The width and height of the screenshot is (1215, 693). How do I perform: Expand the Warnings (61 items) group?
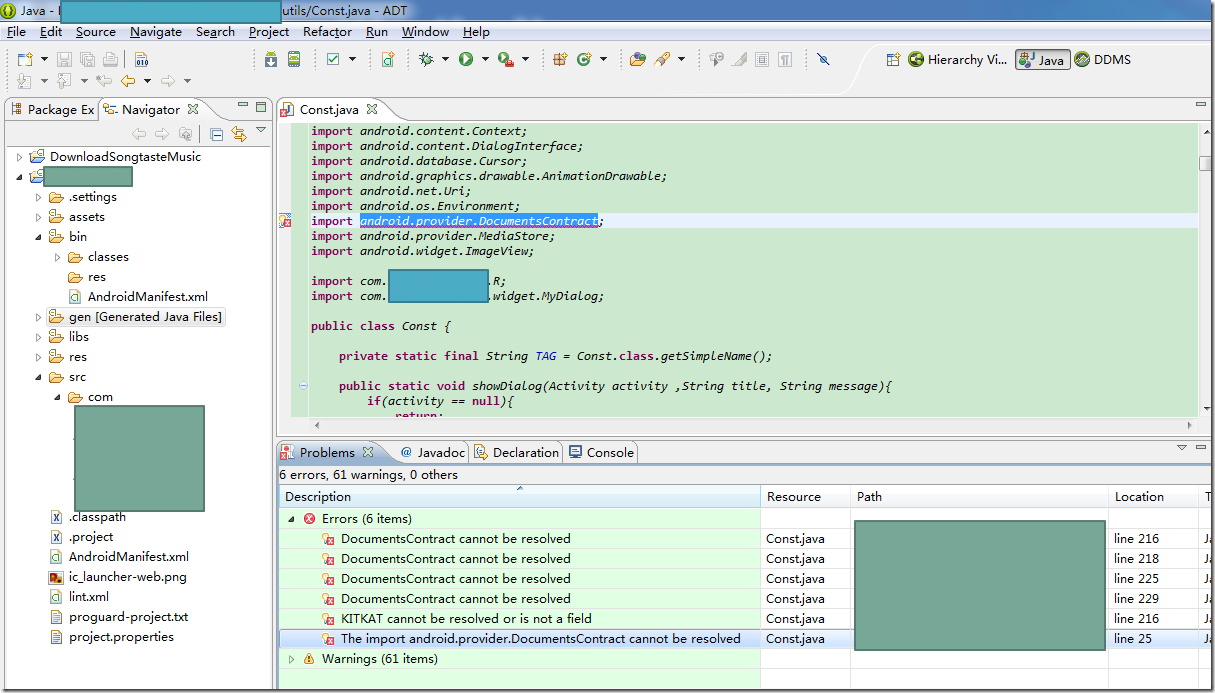[x=291, y=659]
